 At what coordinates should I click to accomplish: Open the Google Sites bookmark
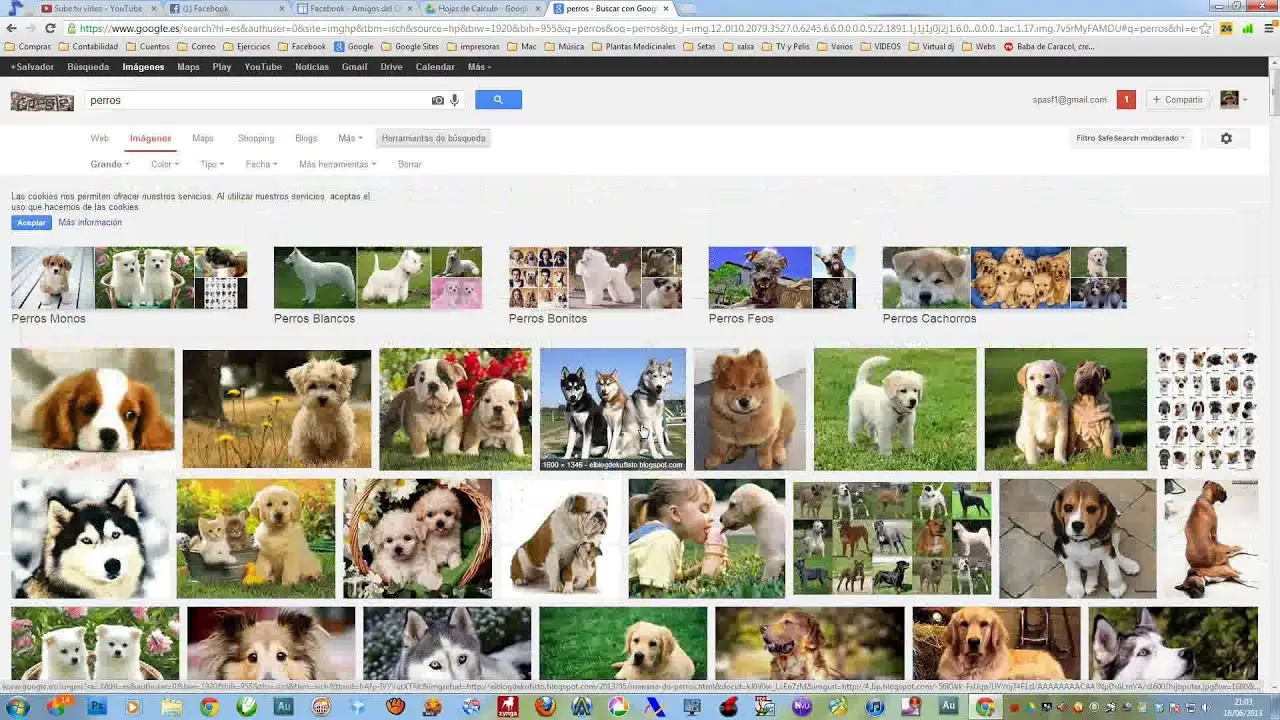tap(410, 46)
